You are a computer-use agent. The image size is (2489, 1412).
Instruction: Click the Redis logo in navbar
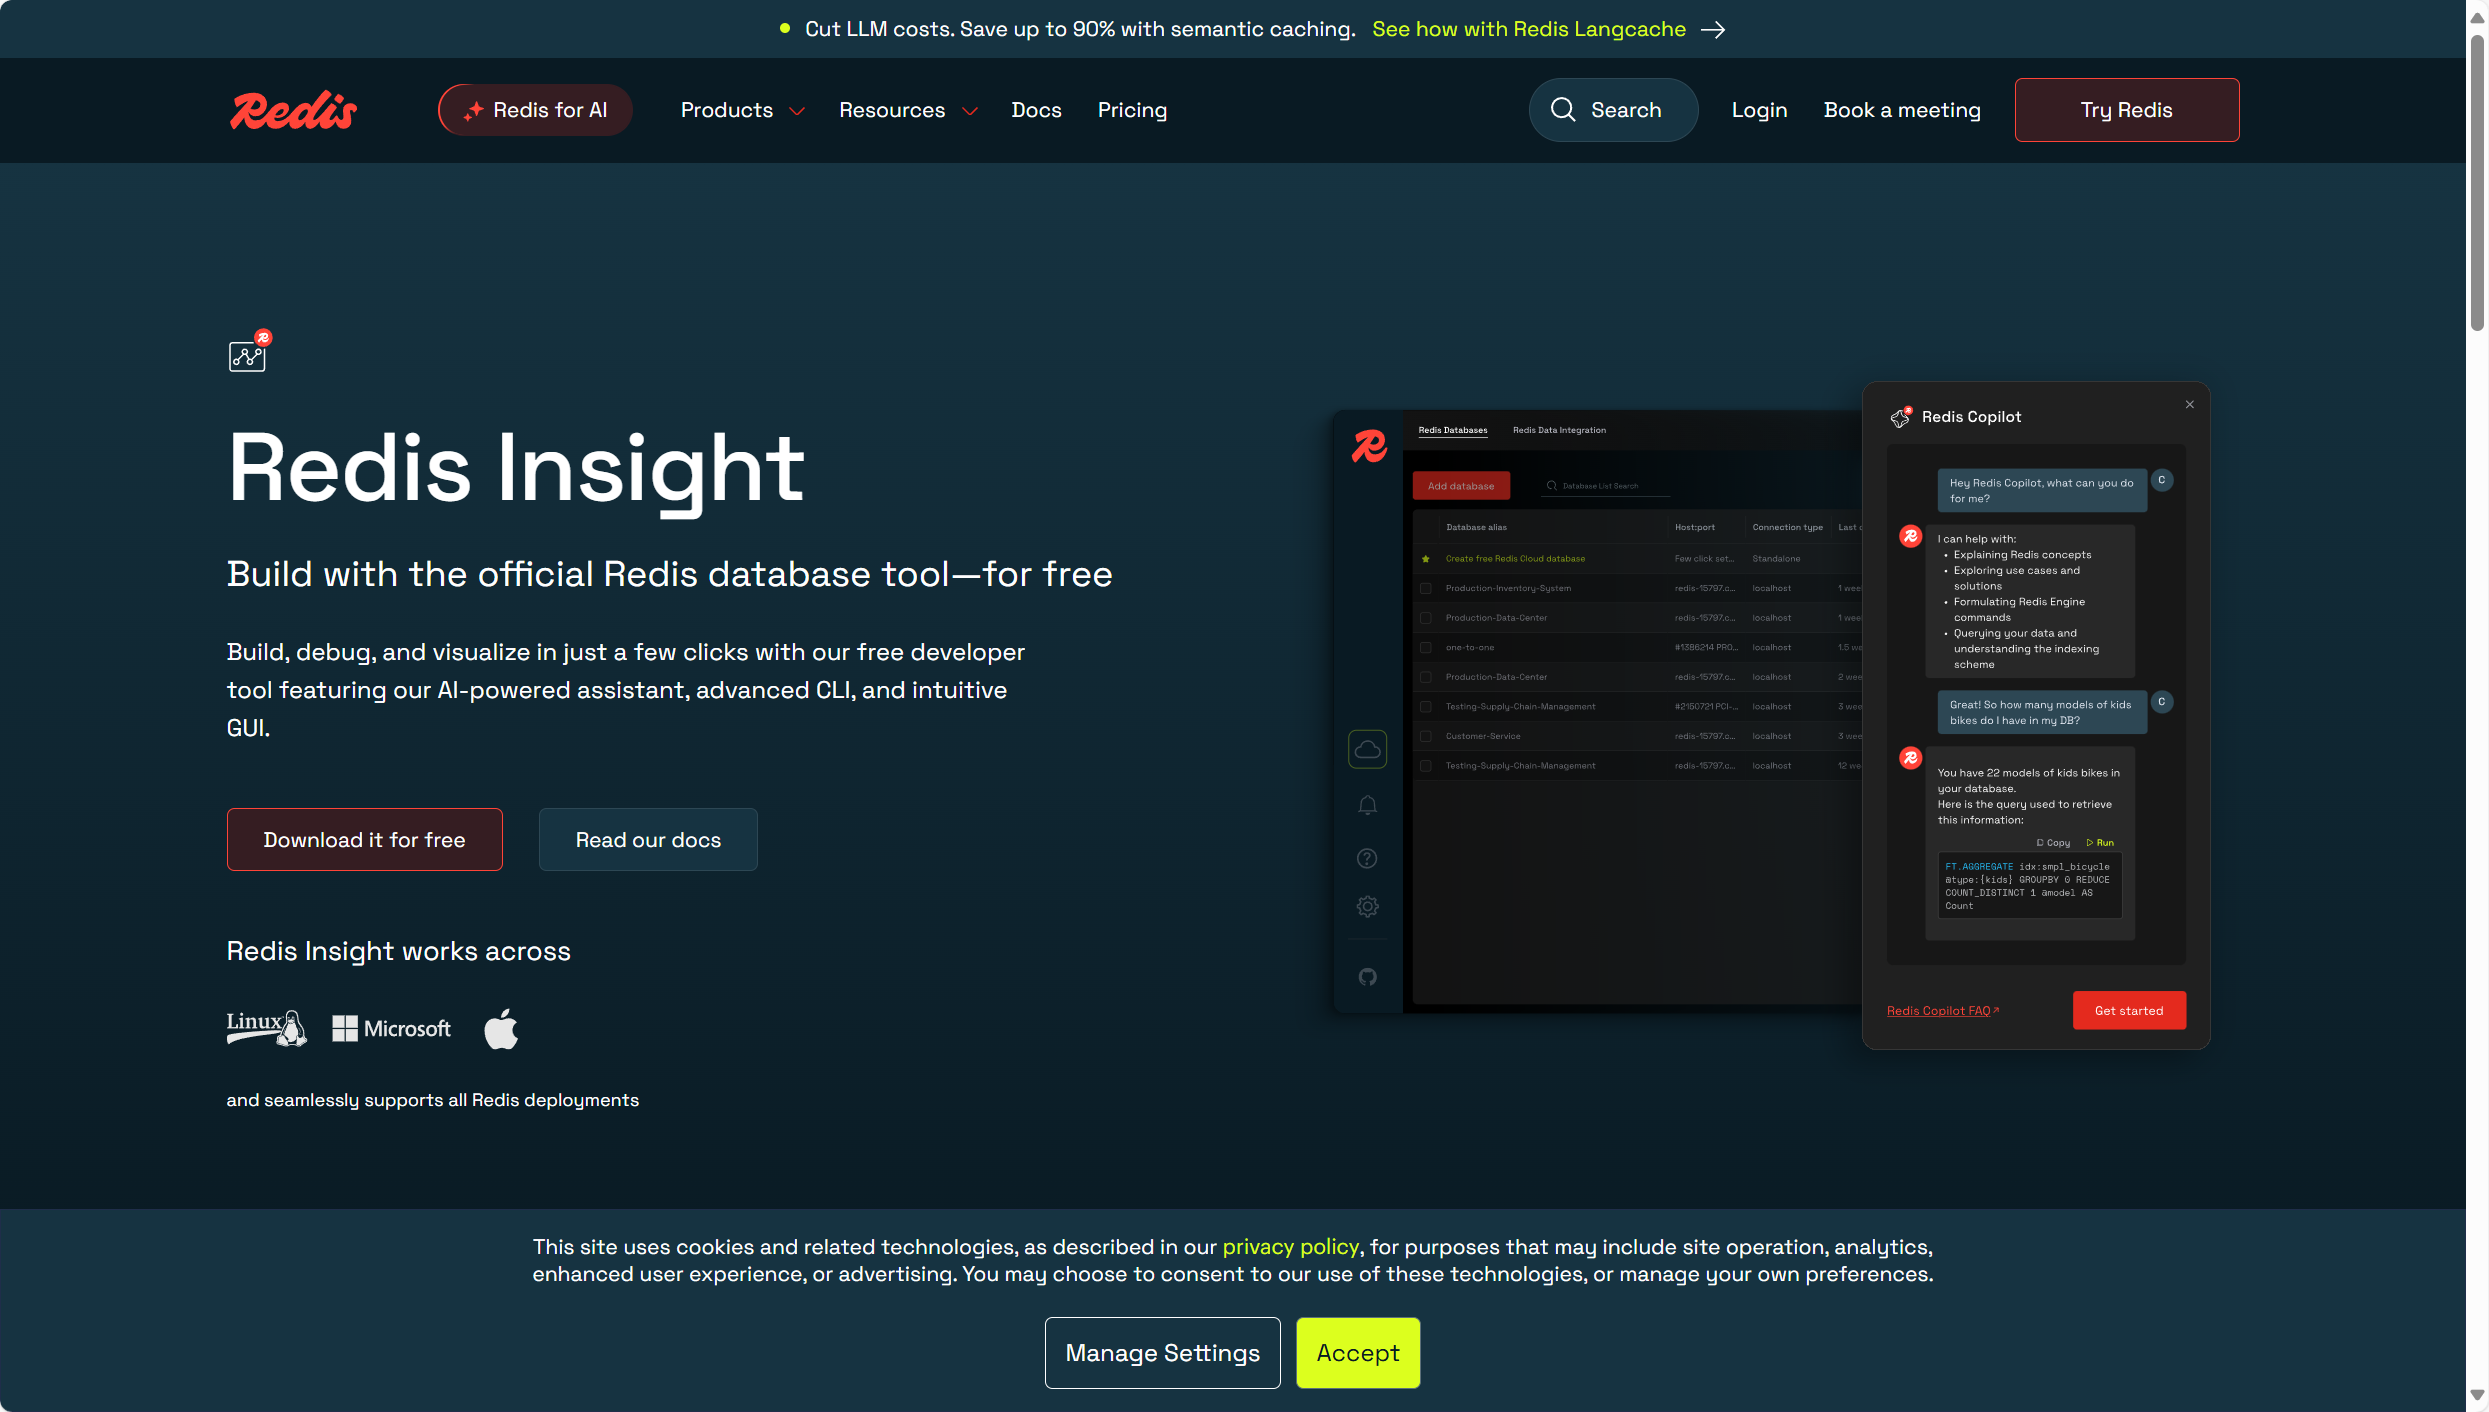pyautogui.click(x=293, y=110)
